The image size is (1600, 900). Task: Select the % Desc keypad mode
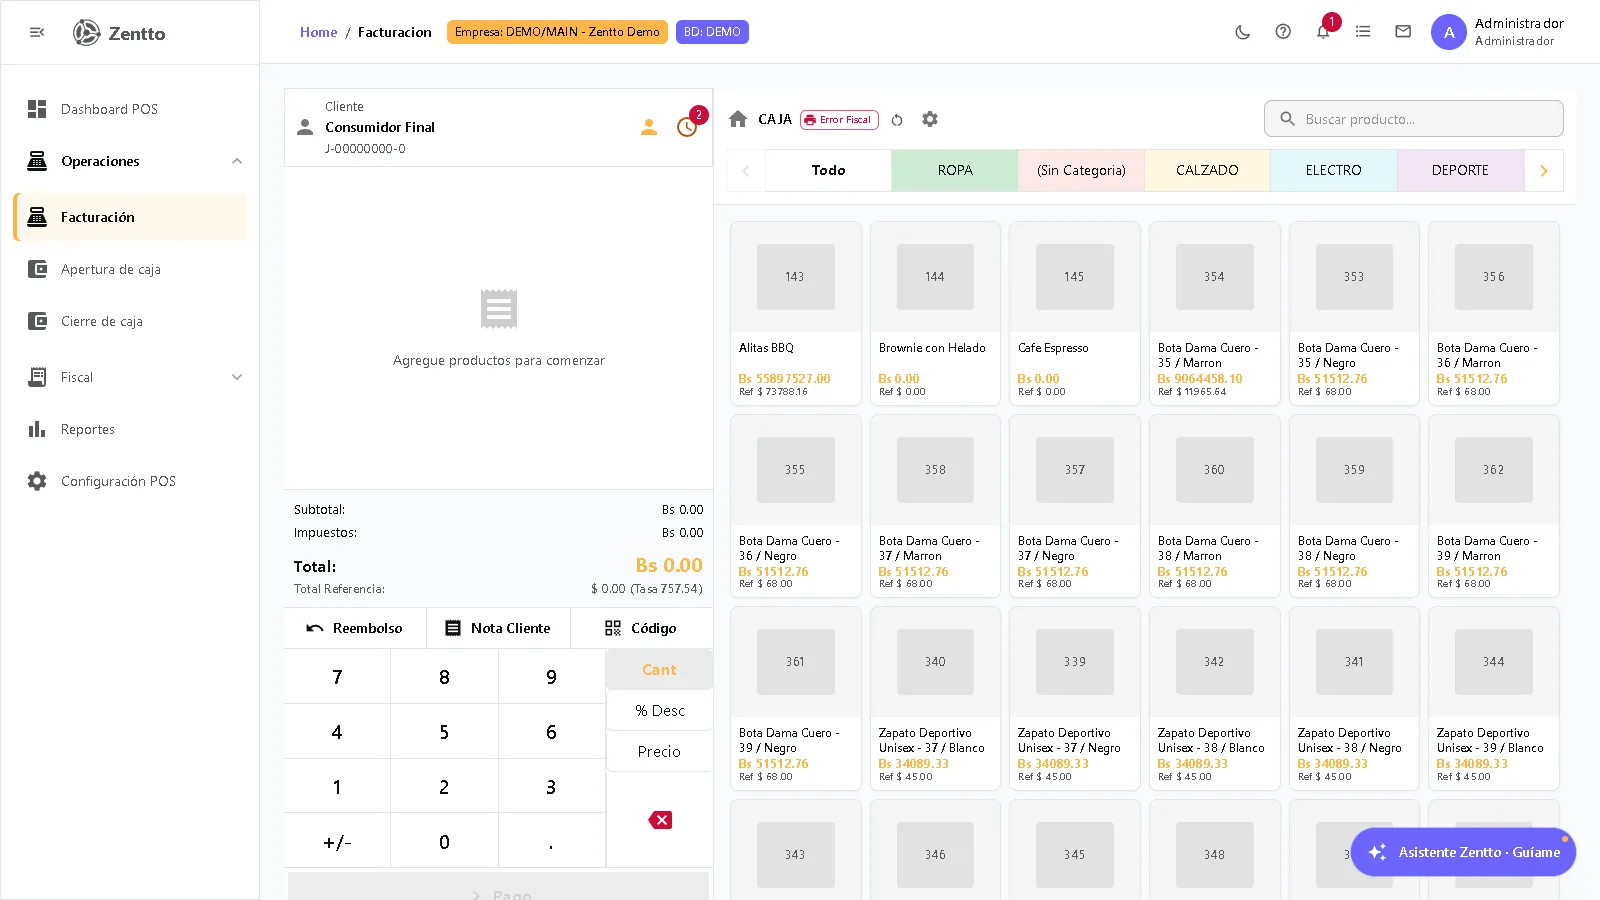pyautogui.click(x=659, y=711)
